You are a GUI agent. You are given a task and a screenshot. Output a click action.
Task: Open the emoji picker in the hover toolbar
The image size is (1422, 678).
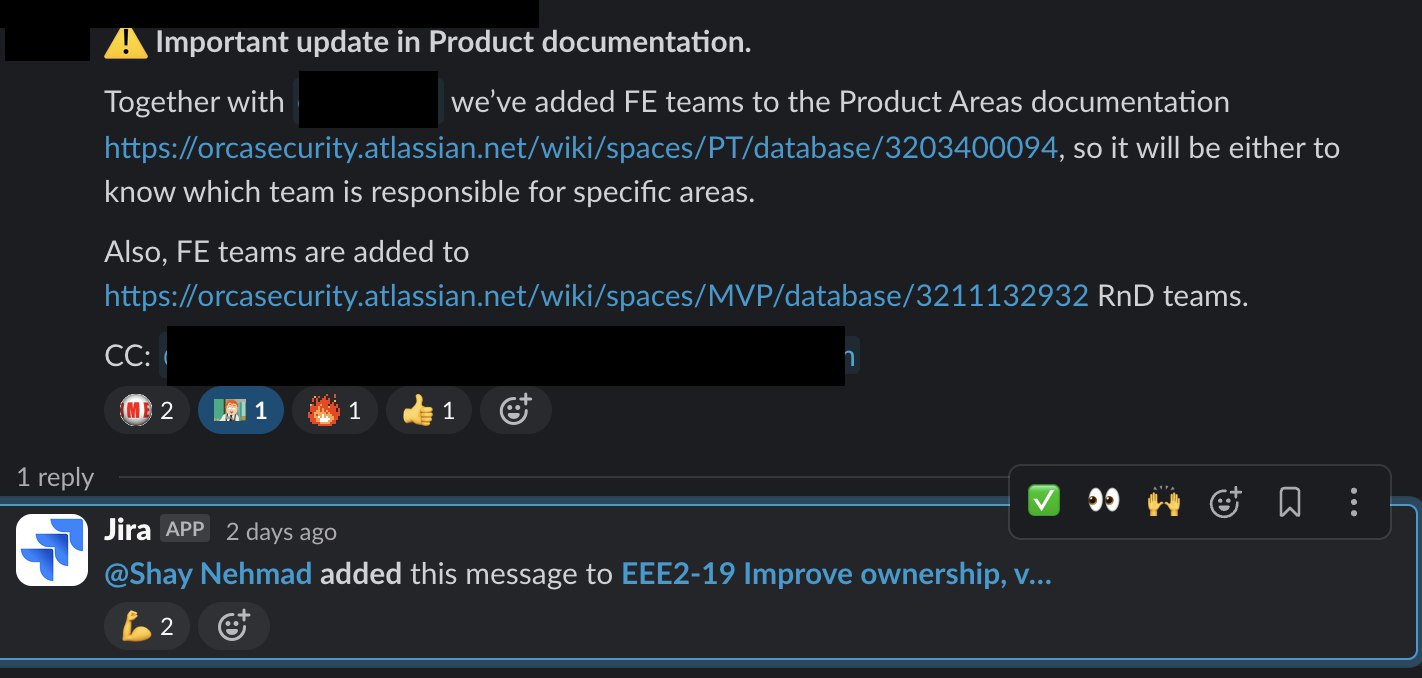1225,501
